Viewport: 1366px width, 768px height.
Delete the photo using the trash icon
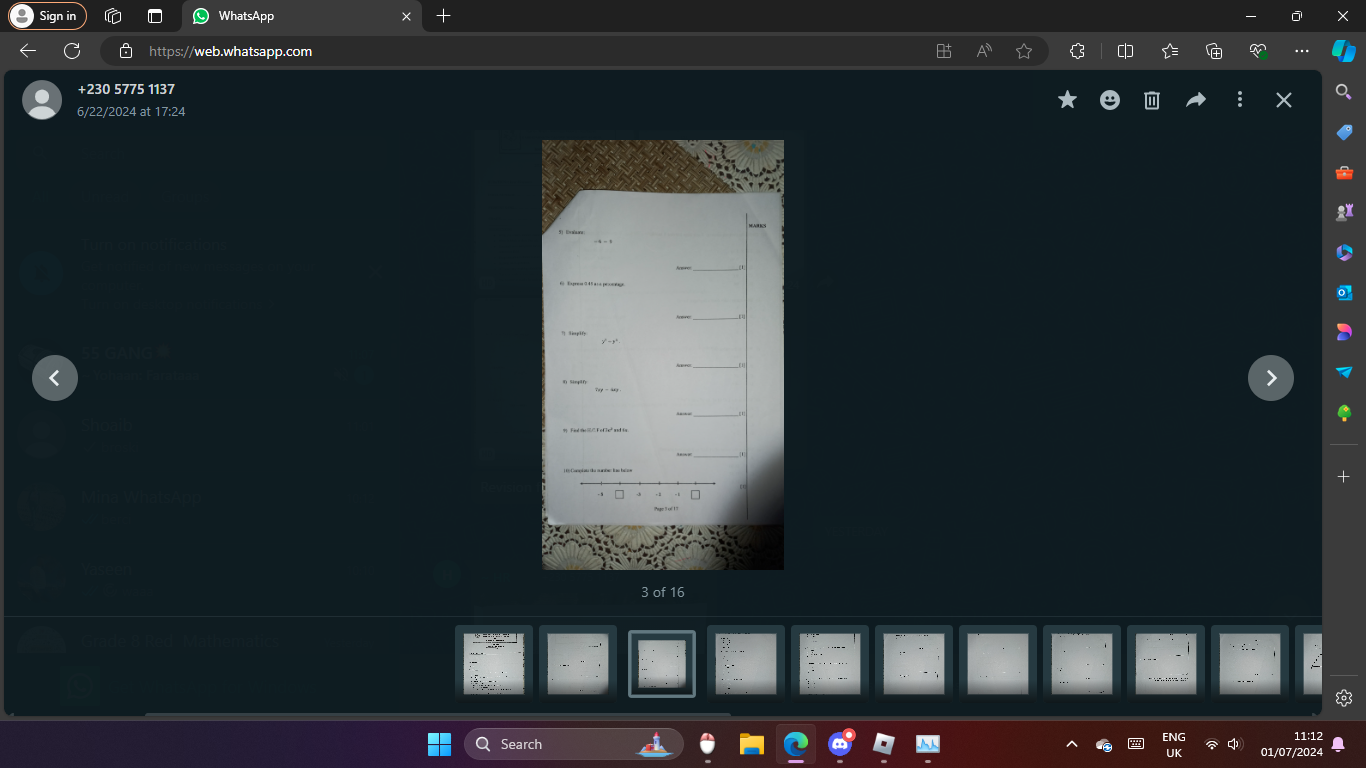tap(1152, 100)
